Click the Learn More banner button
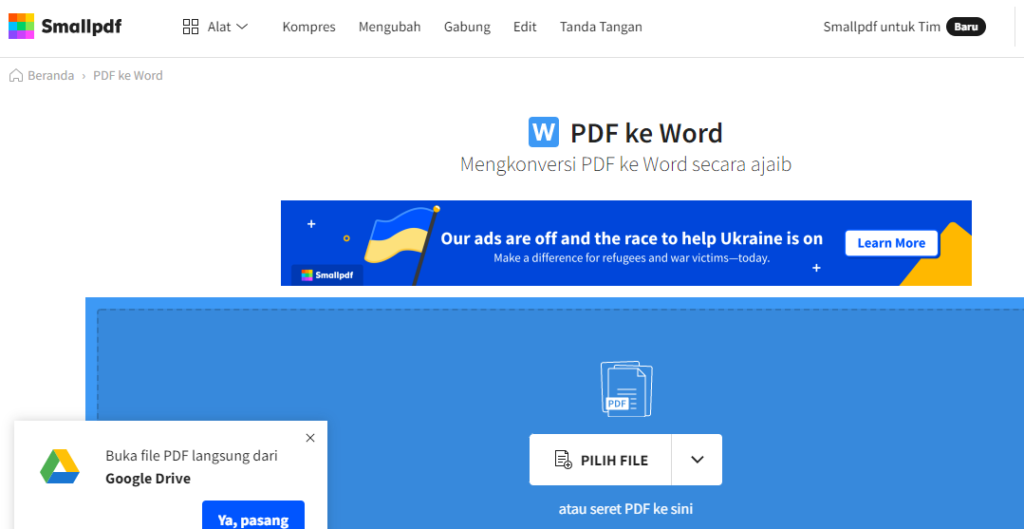The image size is (1024, 529). pyautogui.click(x=891, y=243)
